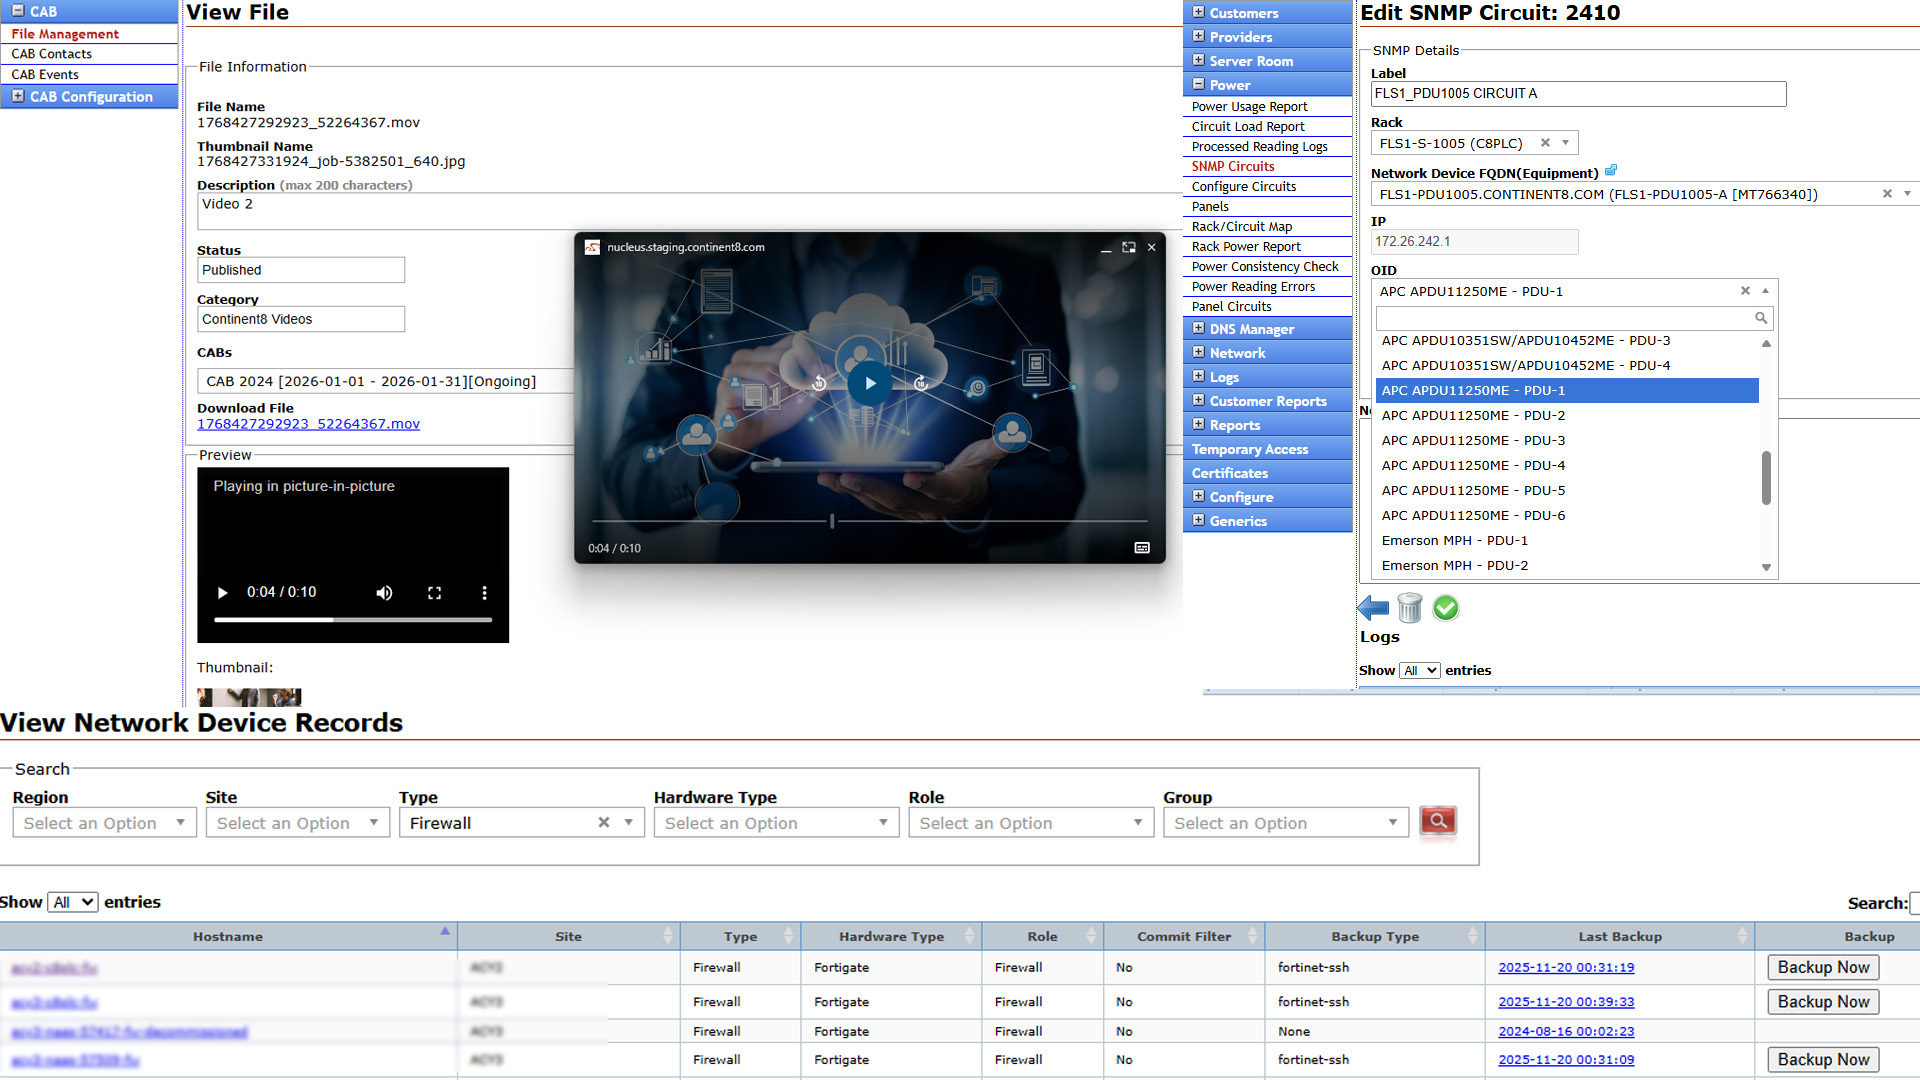The height and width of the screenshot is (1080, 1920).
Task: Play the picture-in-picture video
Action: coord(869,383)
